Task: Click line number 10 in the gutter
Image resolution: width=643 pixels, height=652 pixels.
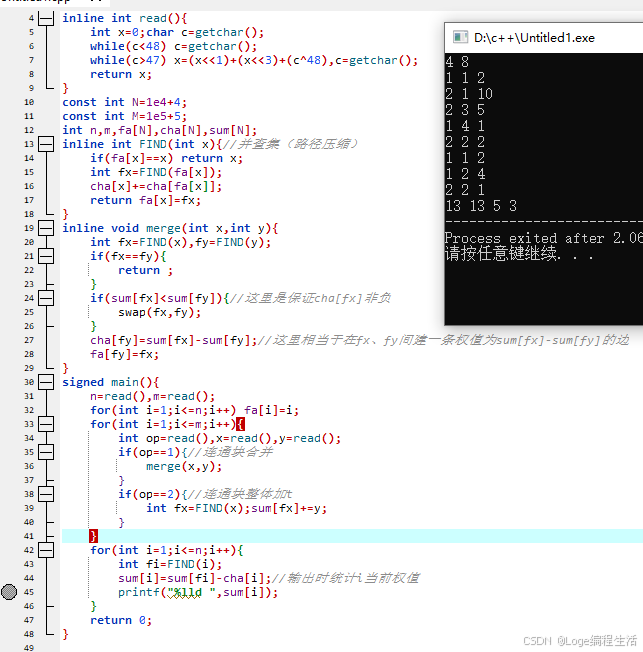Action: [29, 102]
